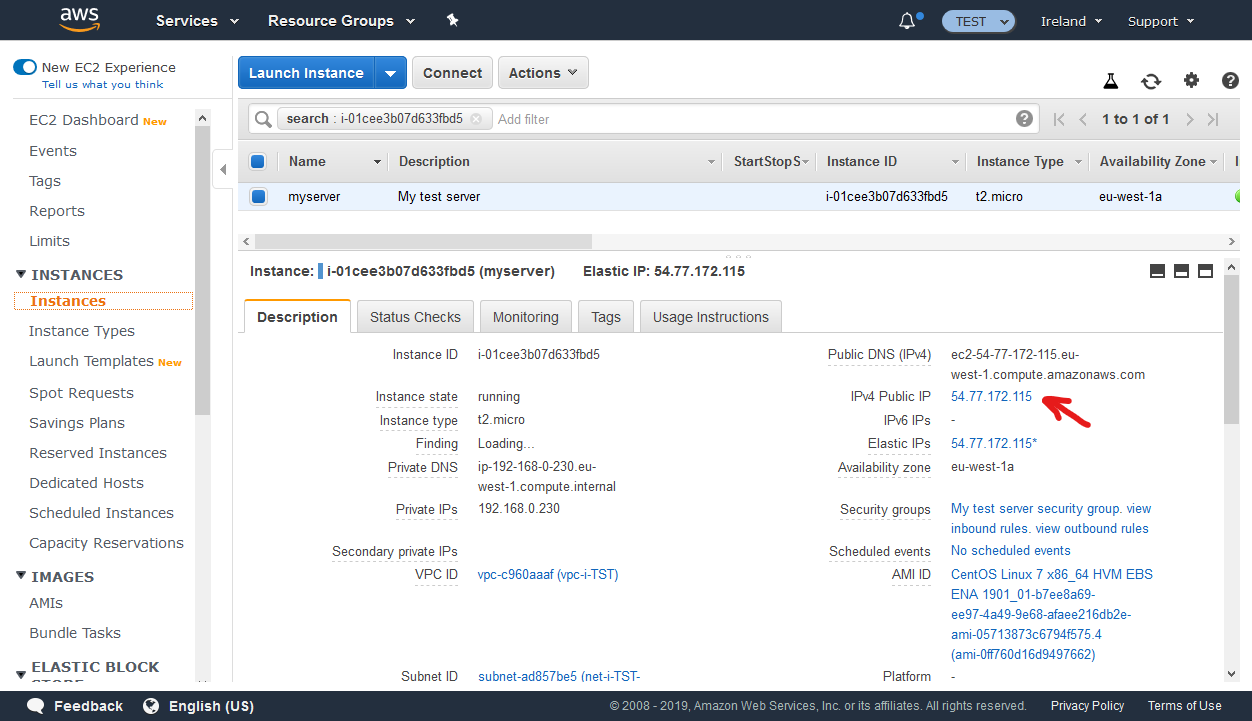Switch to the Usage Instructions tab

(x=711, y=317)
